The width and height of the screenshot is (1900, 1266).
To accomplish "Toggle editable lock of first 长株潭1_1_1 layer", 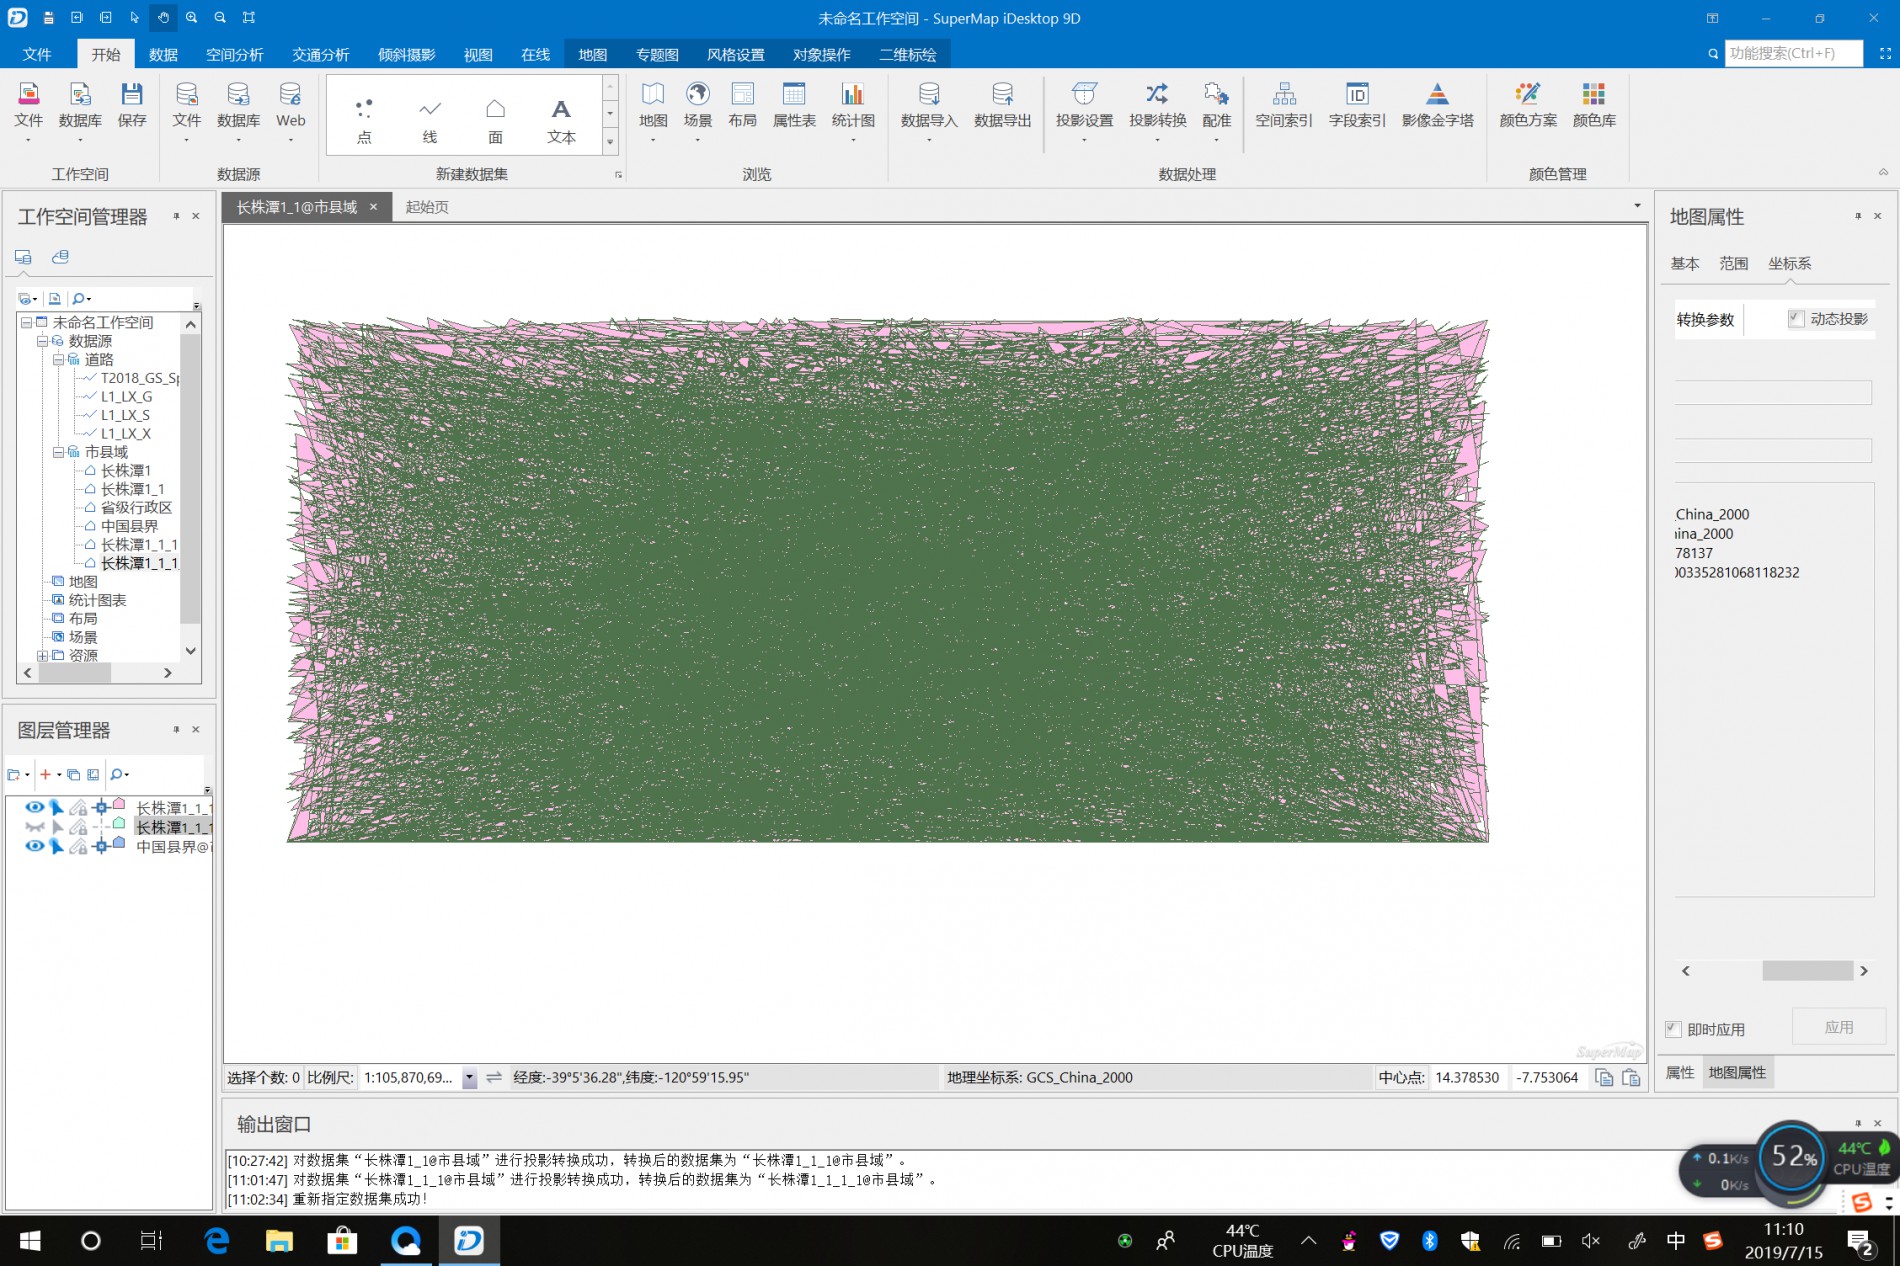I will 78,807.
